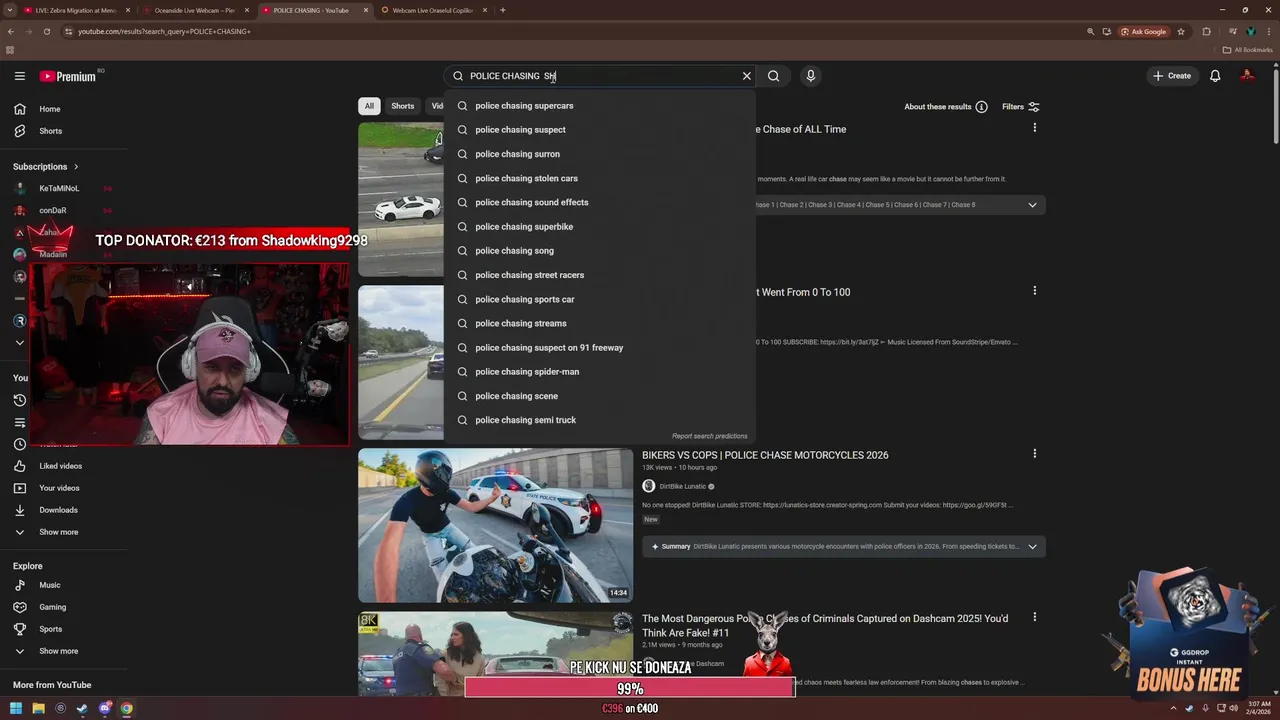
Task: Open 'BIKERS VS COPS | POLICE CHASE MOTORCYCLES 2026' title
Action: click(x=765, y=455)
